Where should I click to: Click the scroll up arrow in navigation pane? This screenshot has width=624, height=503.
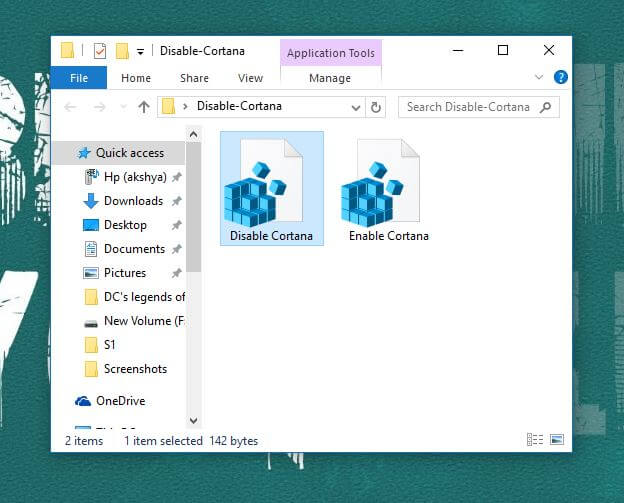tap(193, 135)
